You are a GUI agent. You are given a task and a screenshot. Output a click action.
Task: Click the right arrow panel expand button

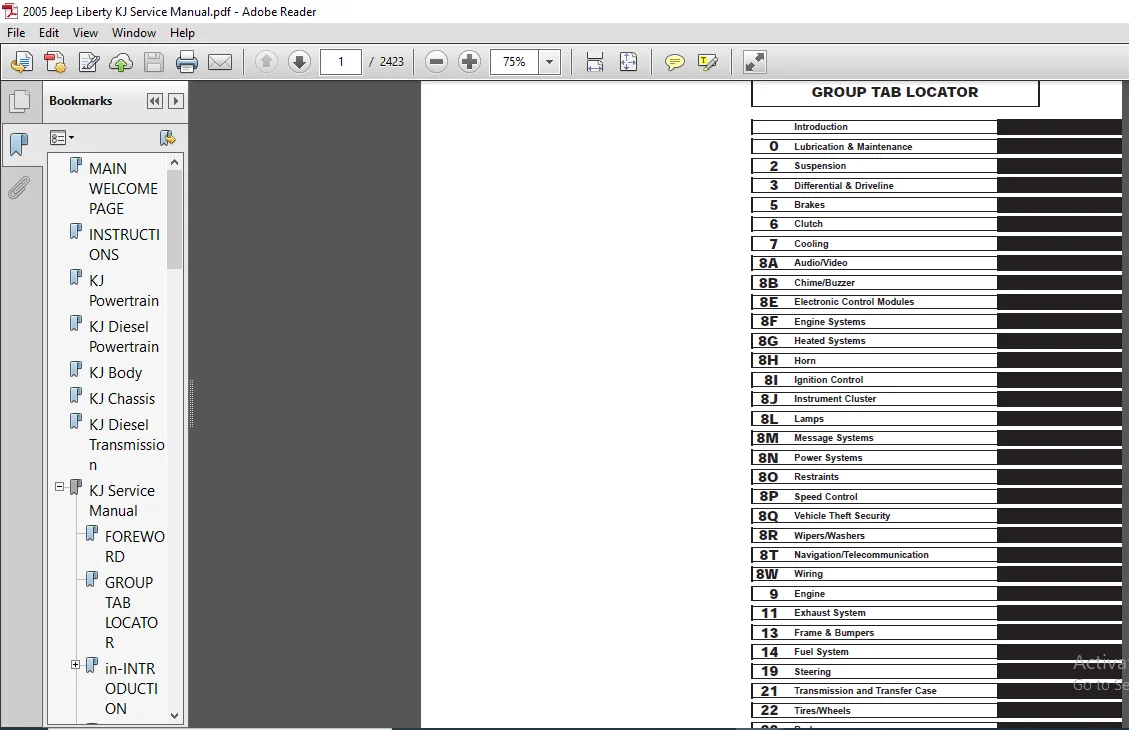pos(176,101)
